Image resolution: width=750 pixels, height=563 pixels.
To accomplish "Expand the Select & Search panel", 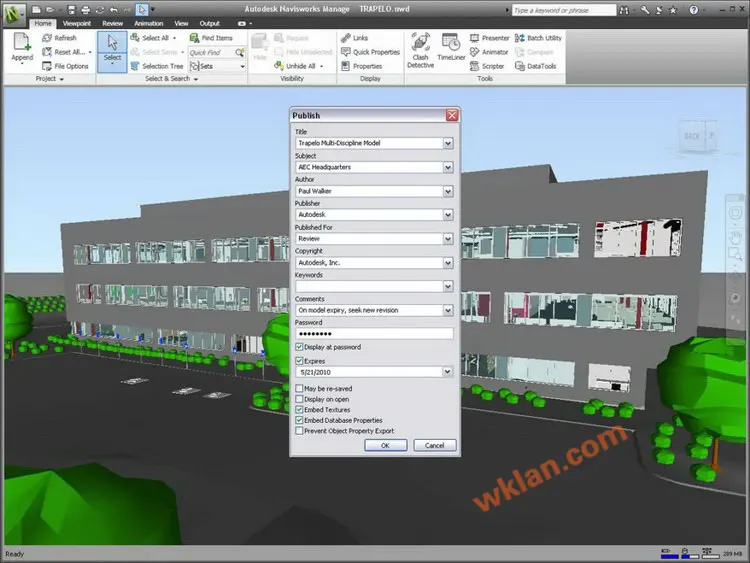I will pos(196,79).
